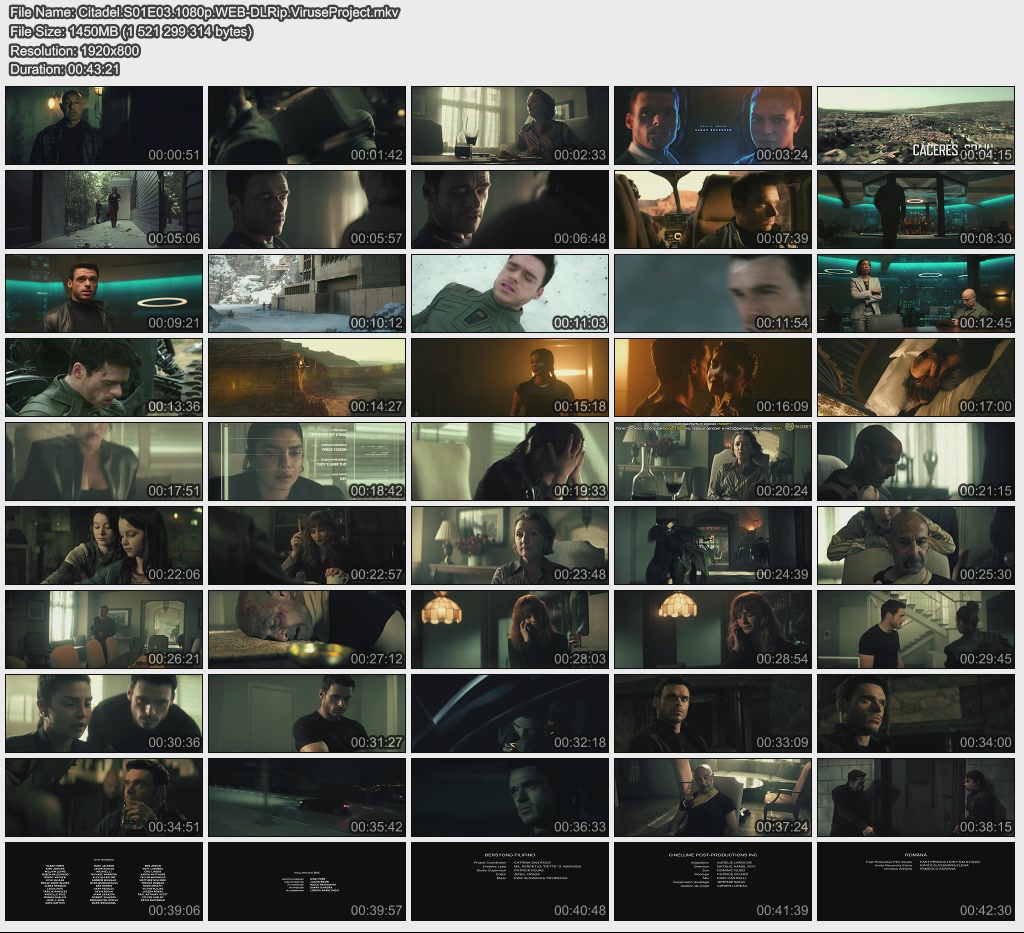
Task: Open the thumbnail stamped 00:15:18
Action: (510, 377)
